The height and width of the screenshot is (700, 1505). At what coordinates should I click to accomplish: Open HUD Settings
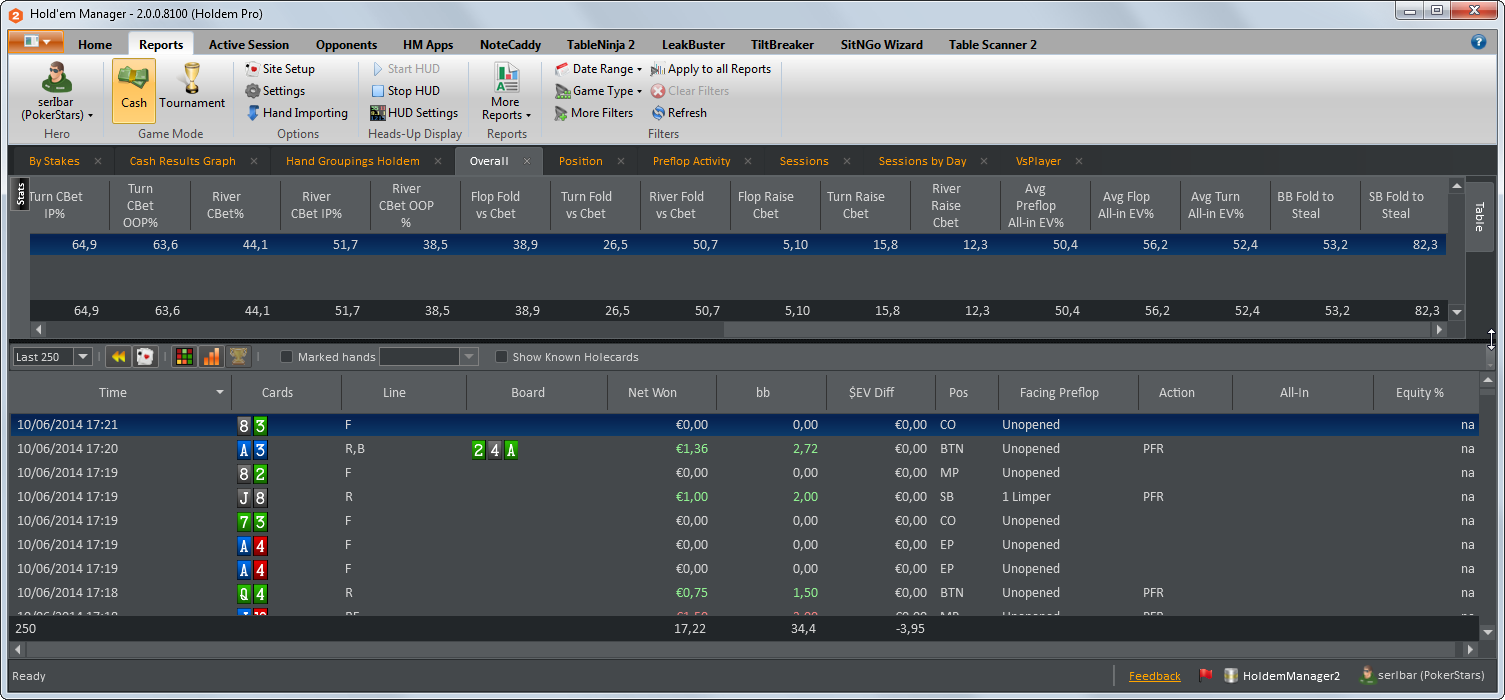(414, 113)
